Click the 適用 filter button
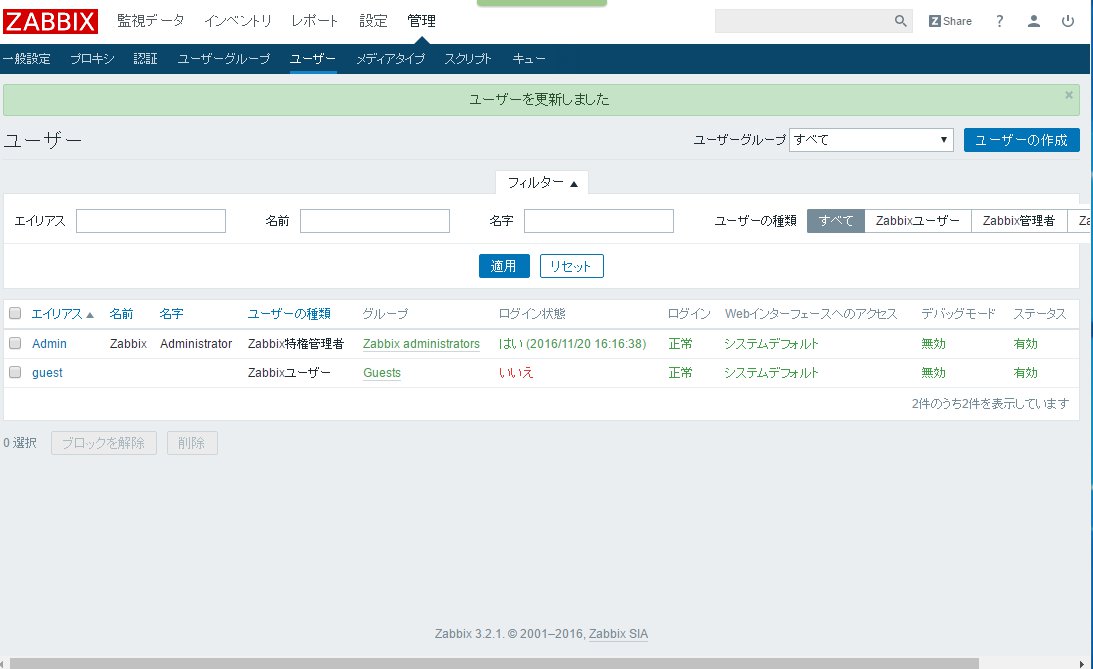The height and width of the screenshot is (669, 1093). point(504,266)
